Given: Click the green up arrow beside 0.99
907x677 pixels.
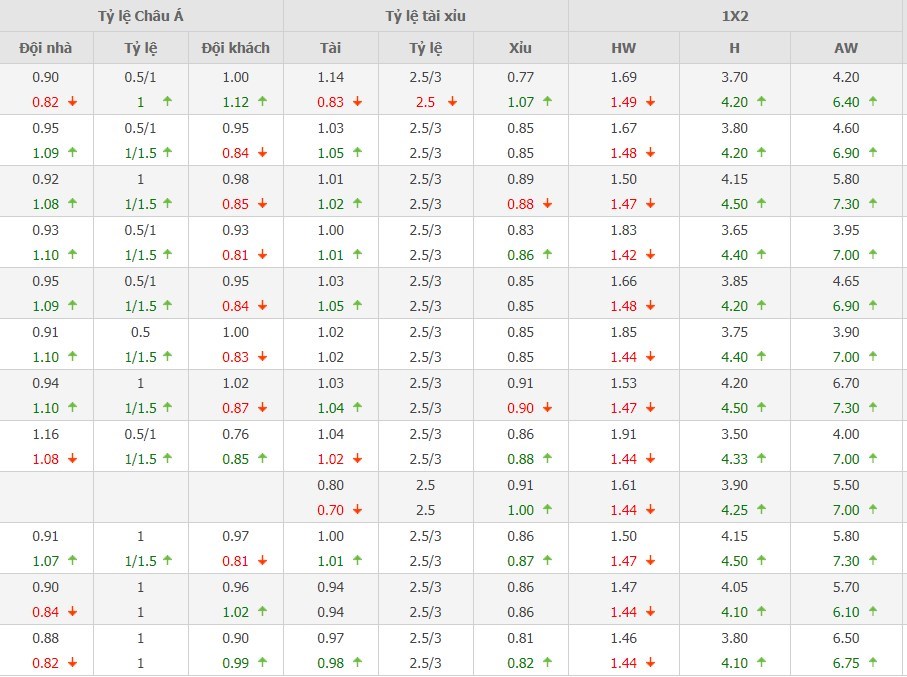Looking at the screenshot, I should click(262, 662).
